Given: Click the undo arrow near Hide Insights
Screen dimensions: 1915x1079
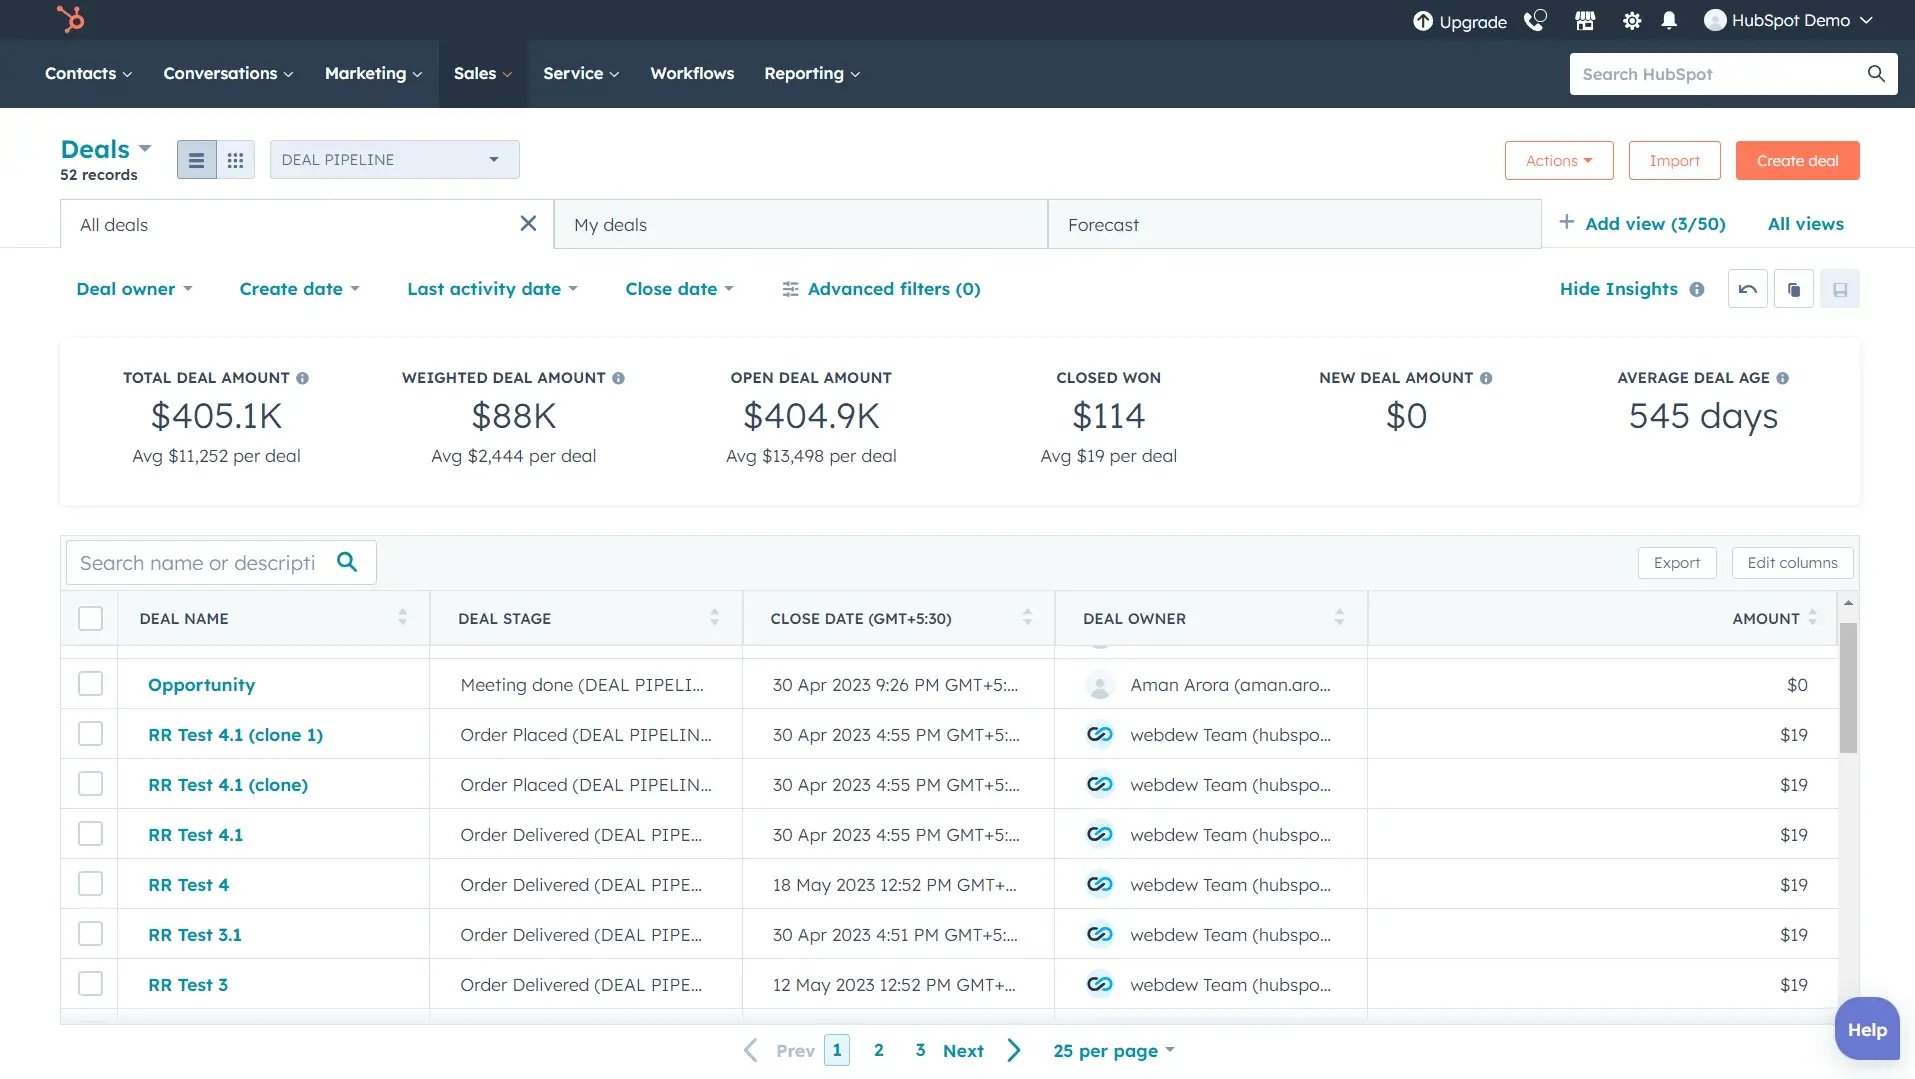Looking at the screenshot, I should [x=1747, y=288].
